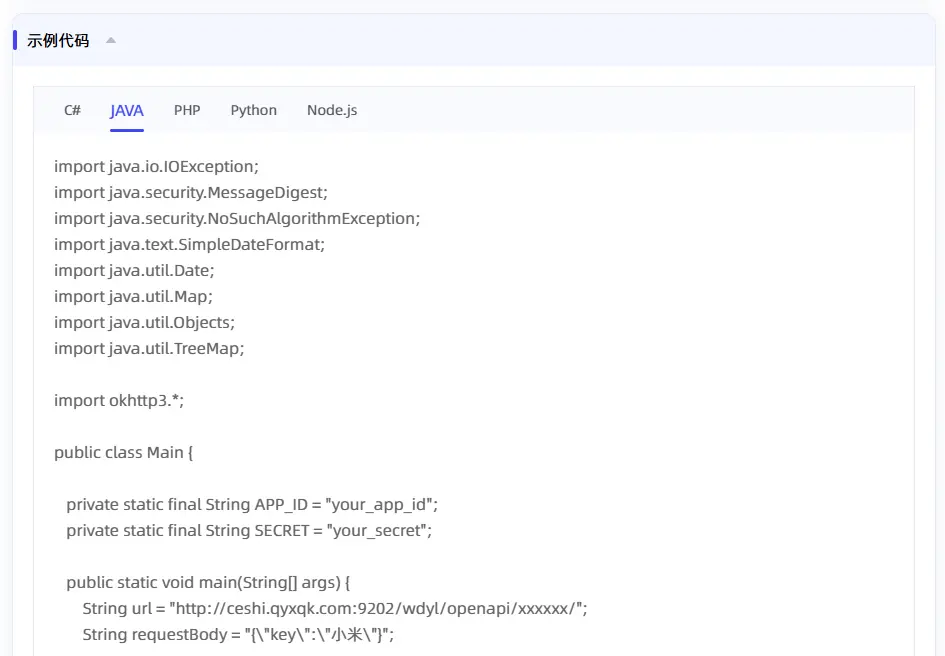This screenshot has height=656, width=945.
Task: Click the SimpleDateFormat import line
Action: 190,244
